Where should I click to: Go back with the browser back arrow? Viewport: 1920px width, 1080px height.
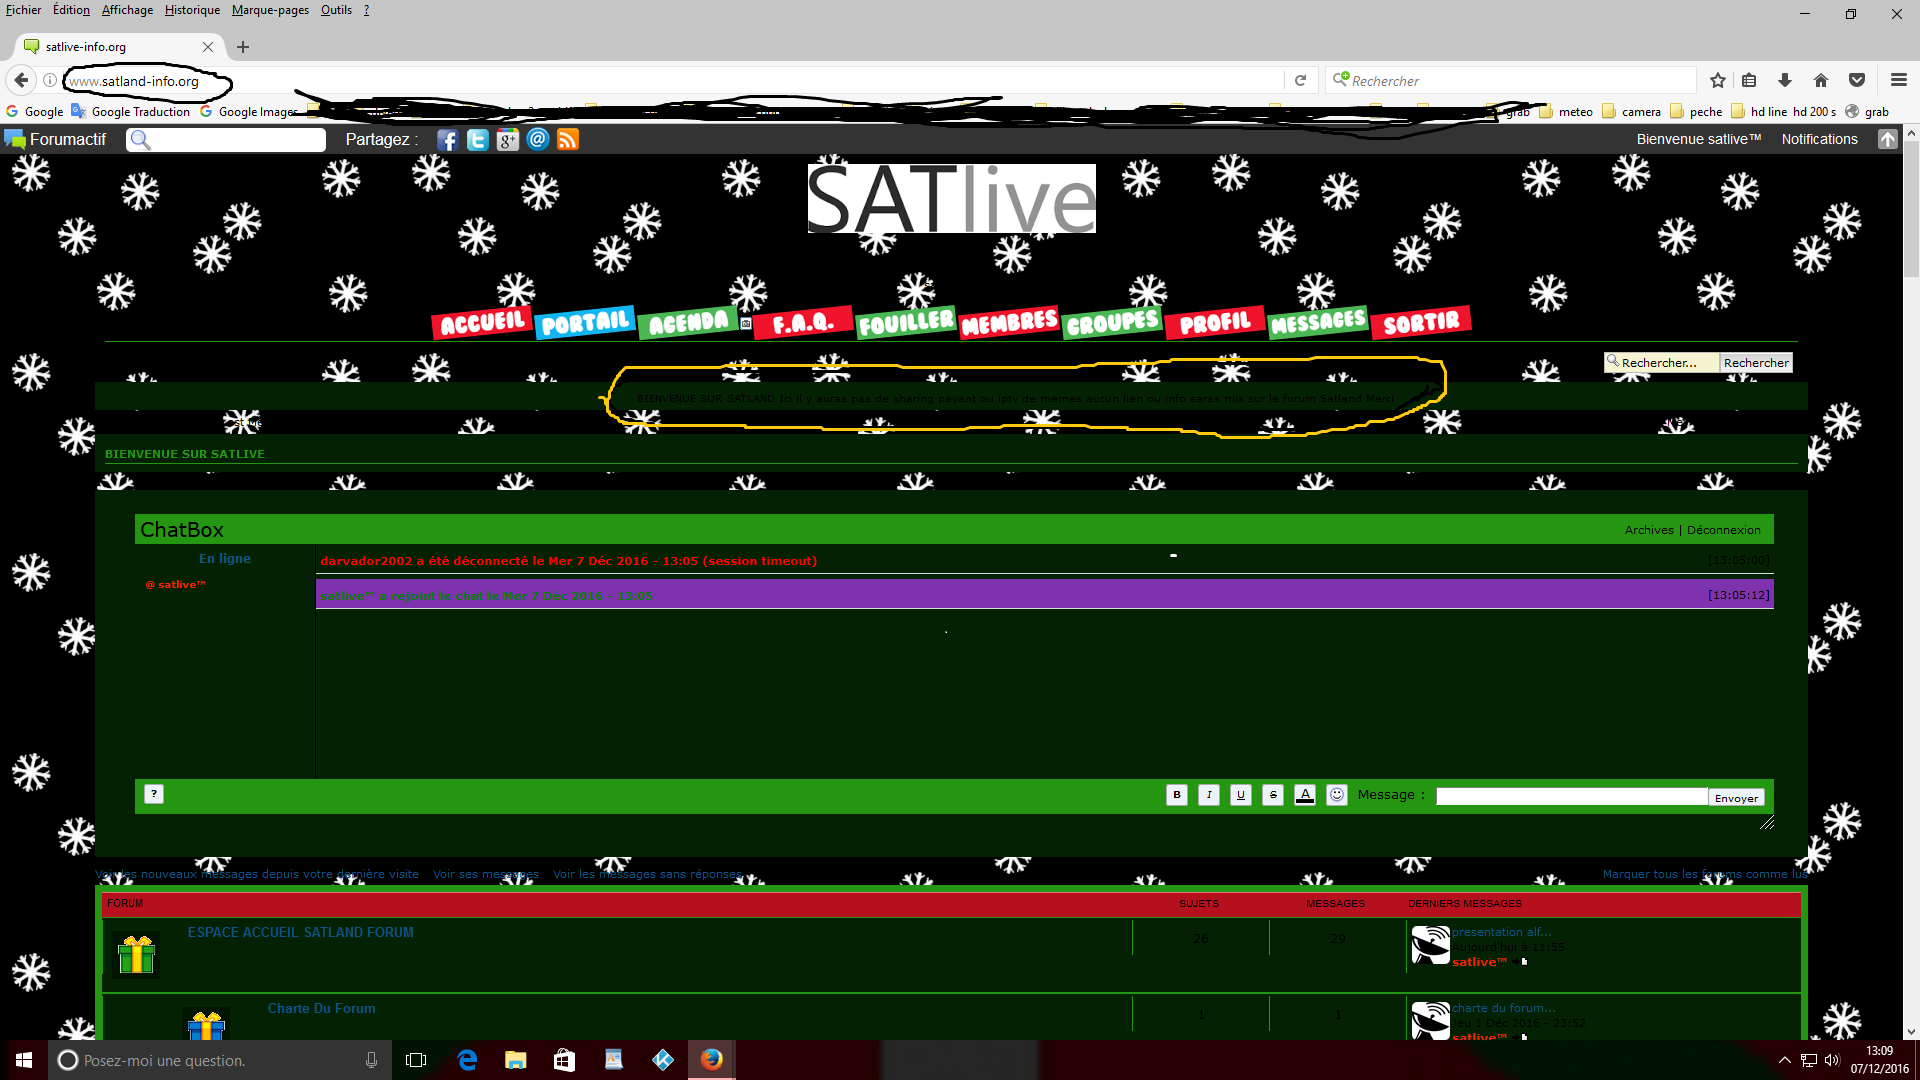point(21,80)
